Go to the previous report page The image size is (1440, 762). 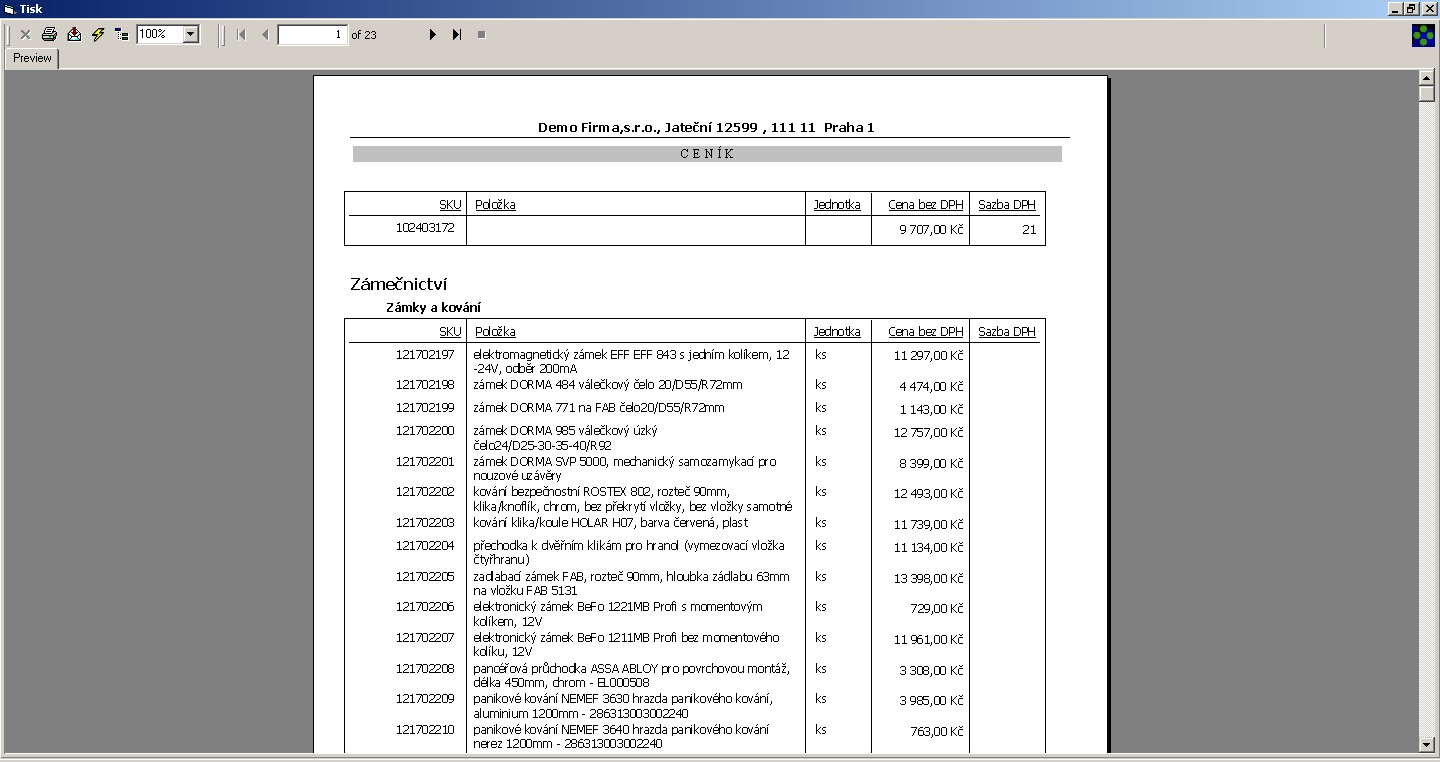point(265,34)
